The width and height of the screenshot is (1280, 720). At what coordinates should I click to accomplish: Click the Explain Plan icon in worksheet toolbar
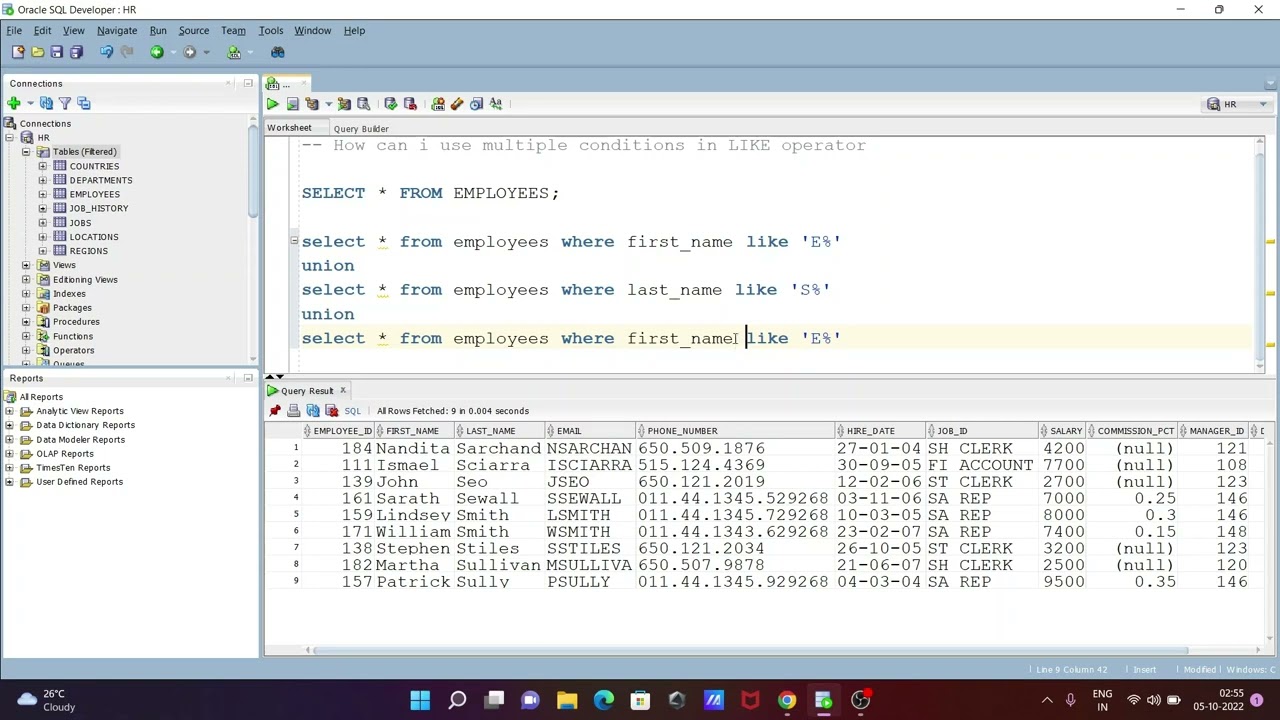(x=312, y=104)
